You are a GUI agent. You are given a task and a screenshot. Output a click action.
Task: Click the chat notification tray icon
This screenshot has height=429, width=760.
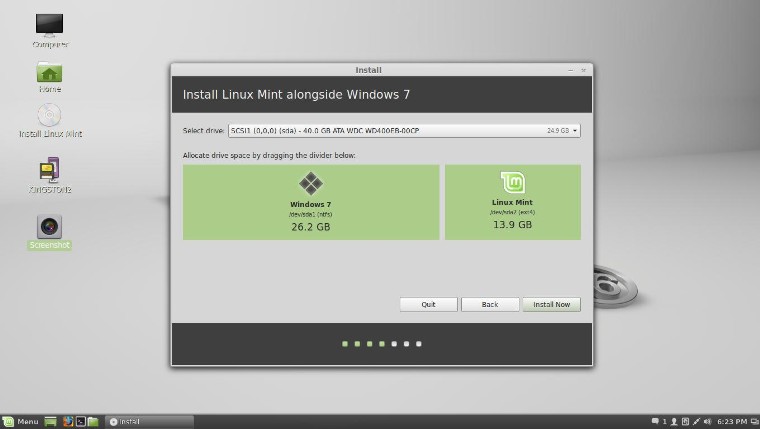[x=655, y=421]
